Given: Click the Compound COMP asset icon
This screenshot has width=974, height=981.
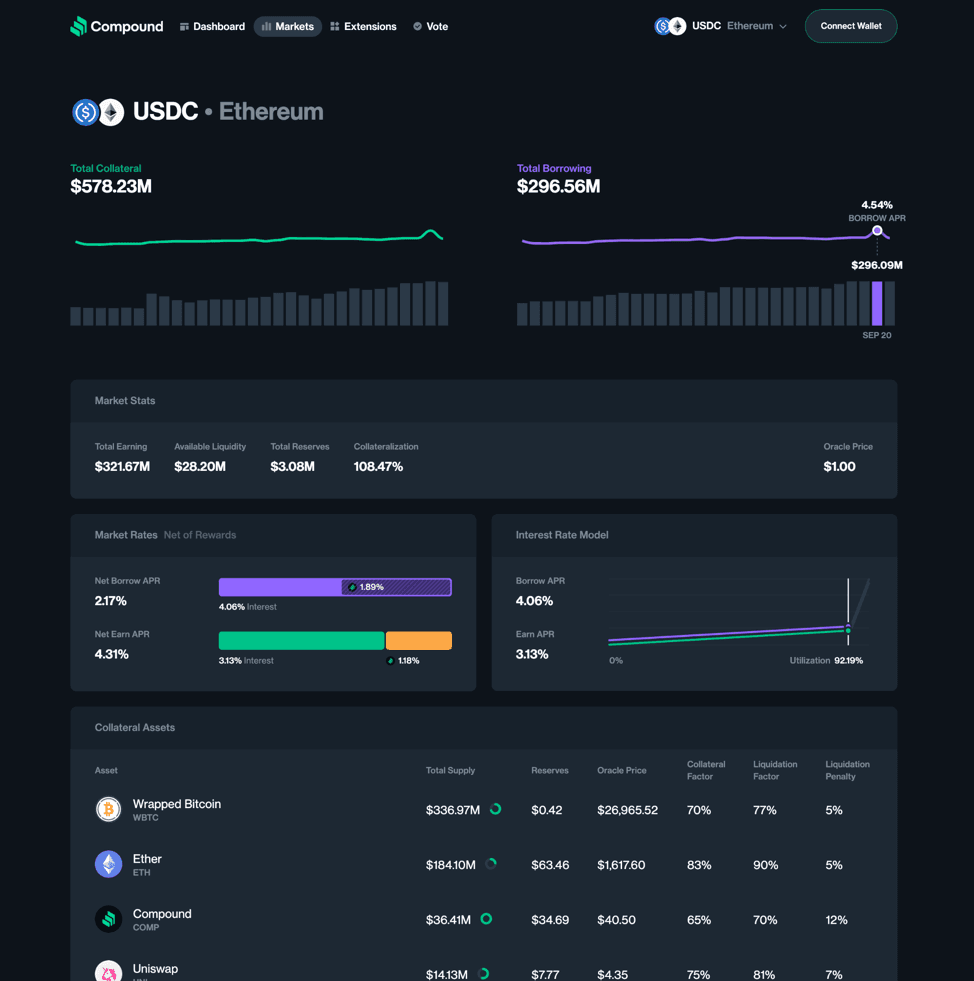Looking at the screenshot, I should coord(108,919).
